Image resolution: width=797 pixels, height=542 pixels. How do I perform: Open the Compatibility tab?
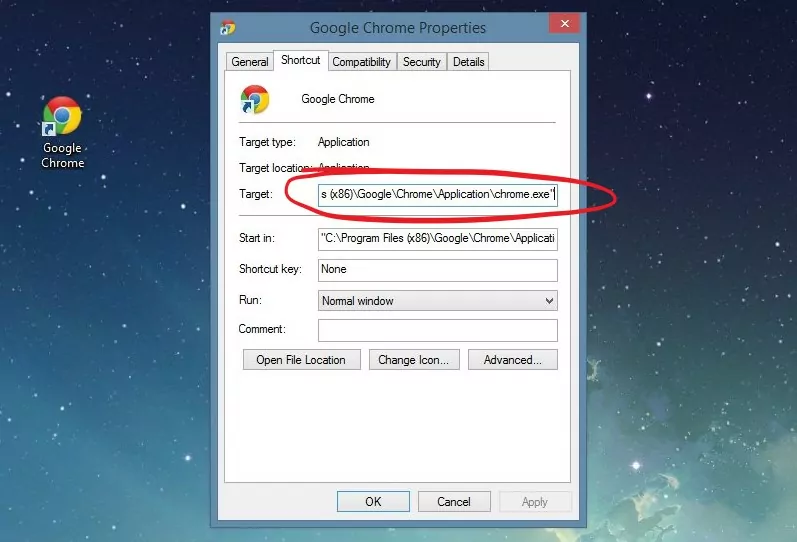point(361,62)
